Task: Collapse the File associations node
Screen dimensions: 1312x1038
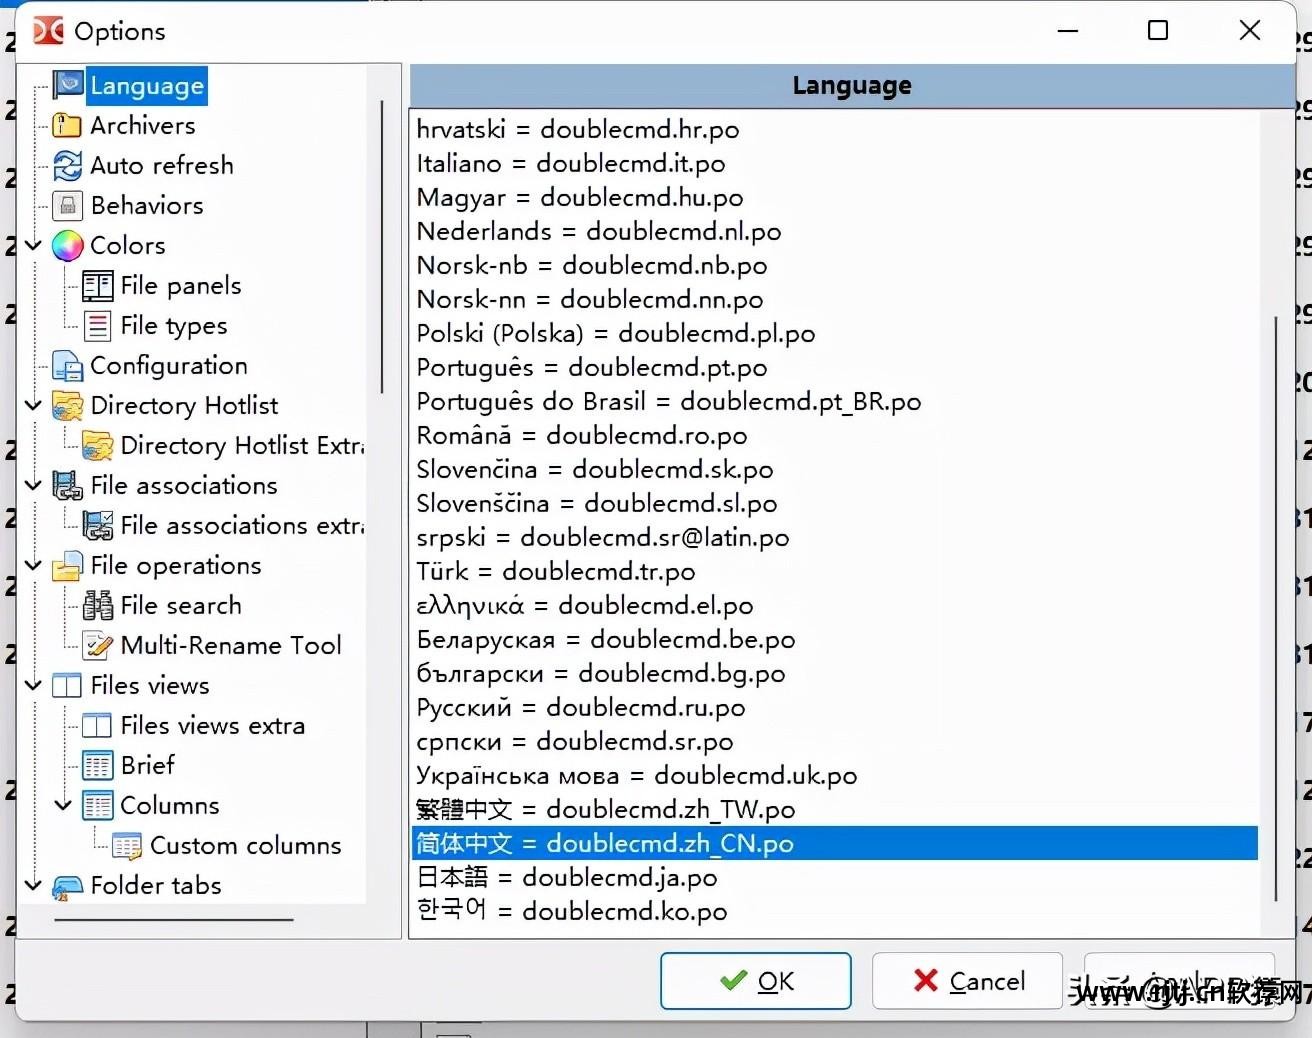Action: pos(33,485)
